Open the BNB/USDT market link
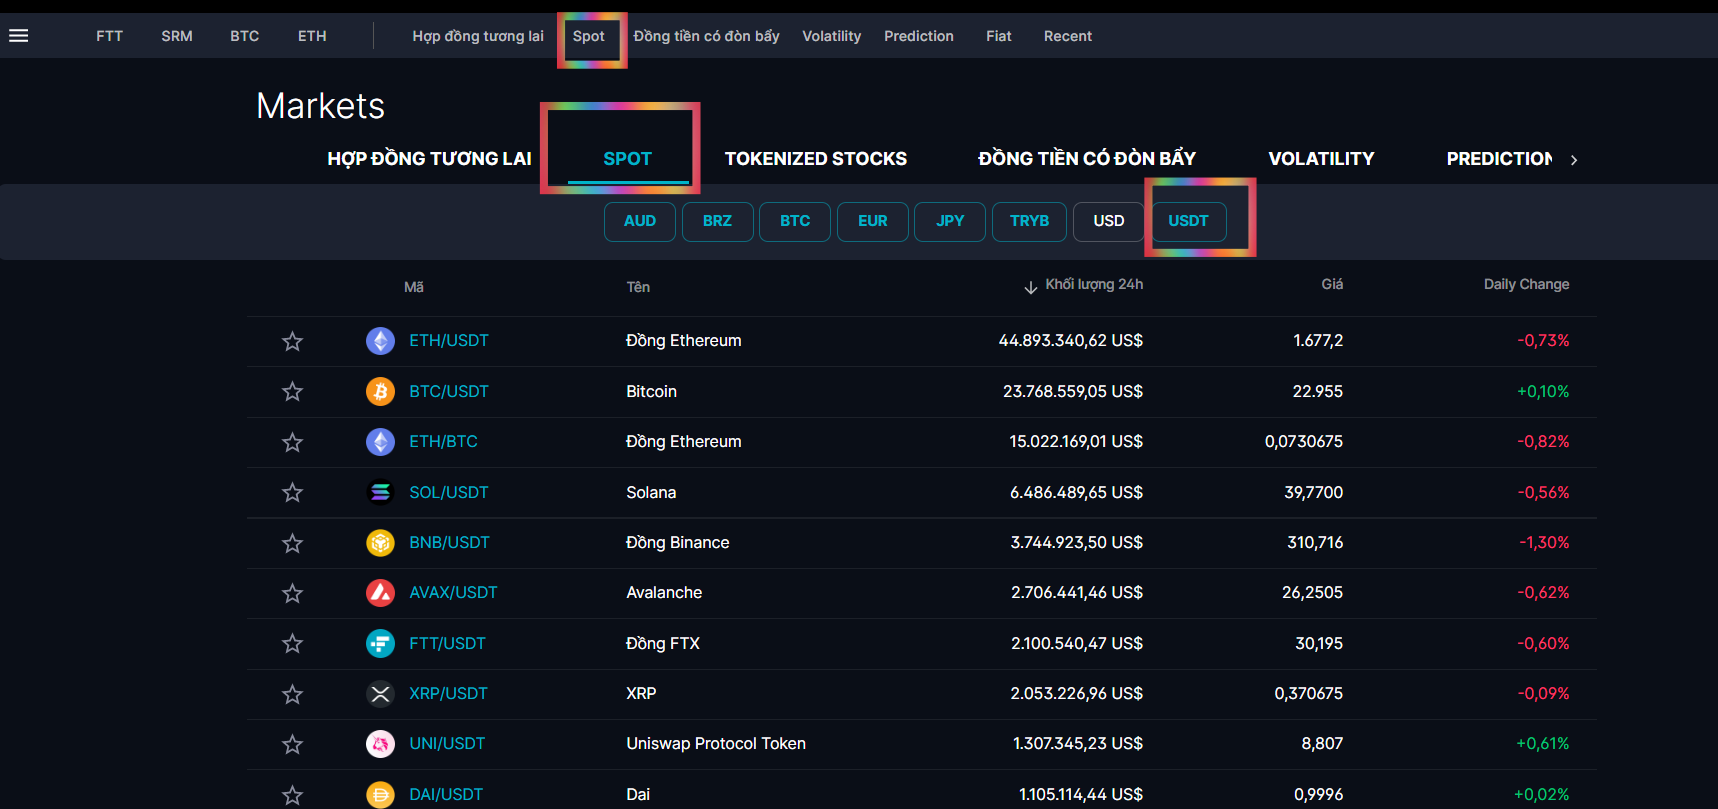Viewport: 1718px width, 809px height. click(x=449, y=543)
